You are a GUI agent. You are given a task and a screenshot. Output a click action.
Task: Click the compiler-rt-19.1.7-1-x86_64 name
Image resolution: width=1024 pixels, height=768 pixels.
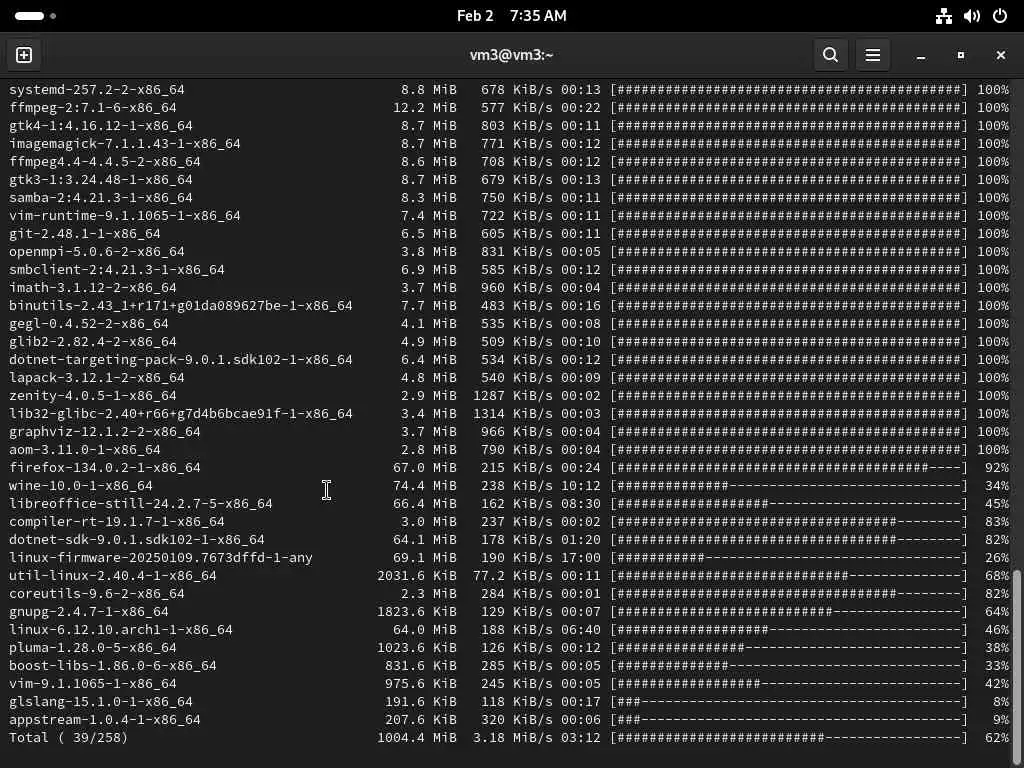[x=117, y=522]
